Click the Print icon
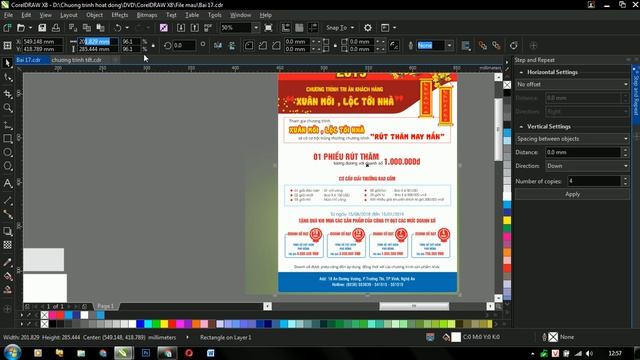640x360 pixels. pyautogui.click(x=56, y=28)
